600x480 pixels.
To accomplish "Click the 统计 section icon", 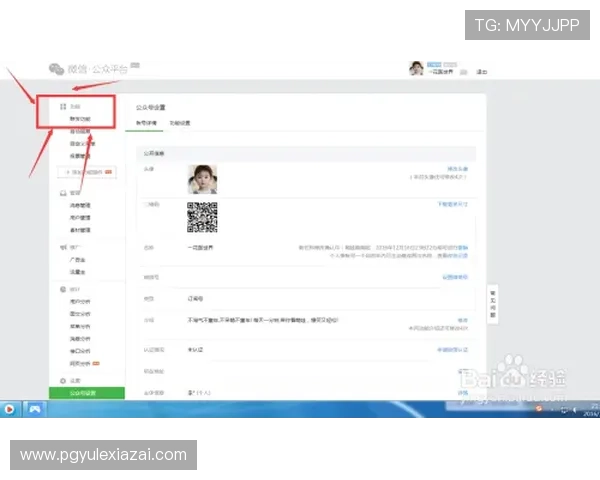I will pos(63,289).
